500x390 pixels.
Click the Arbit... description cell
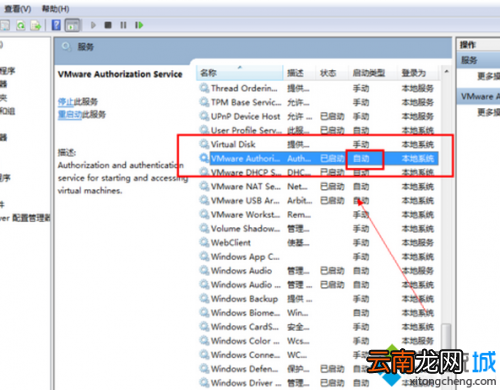click(x=300, y=201)
